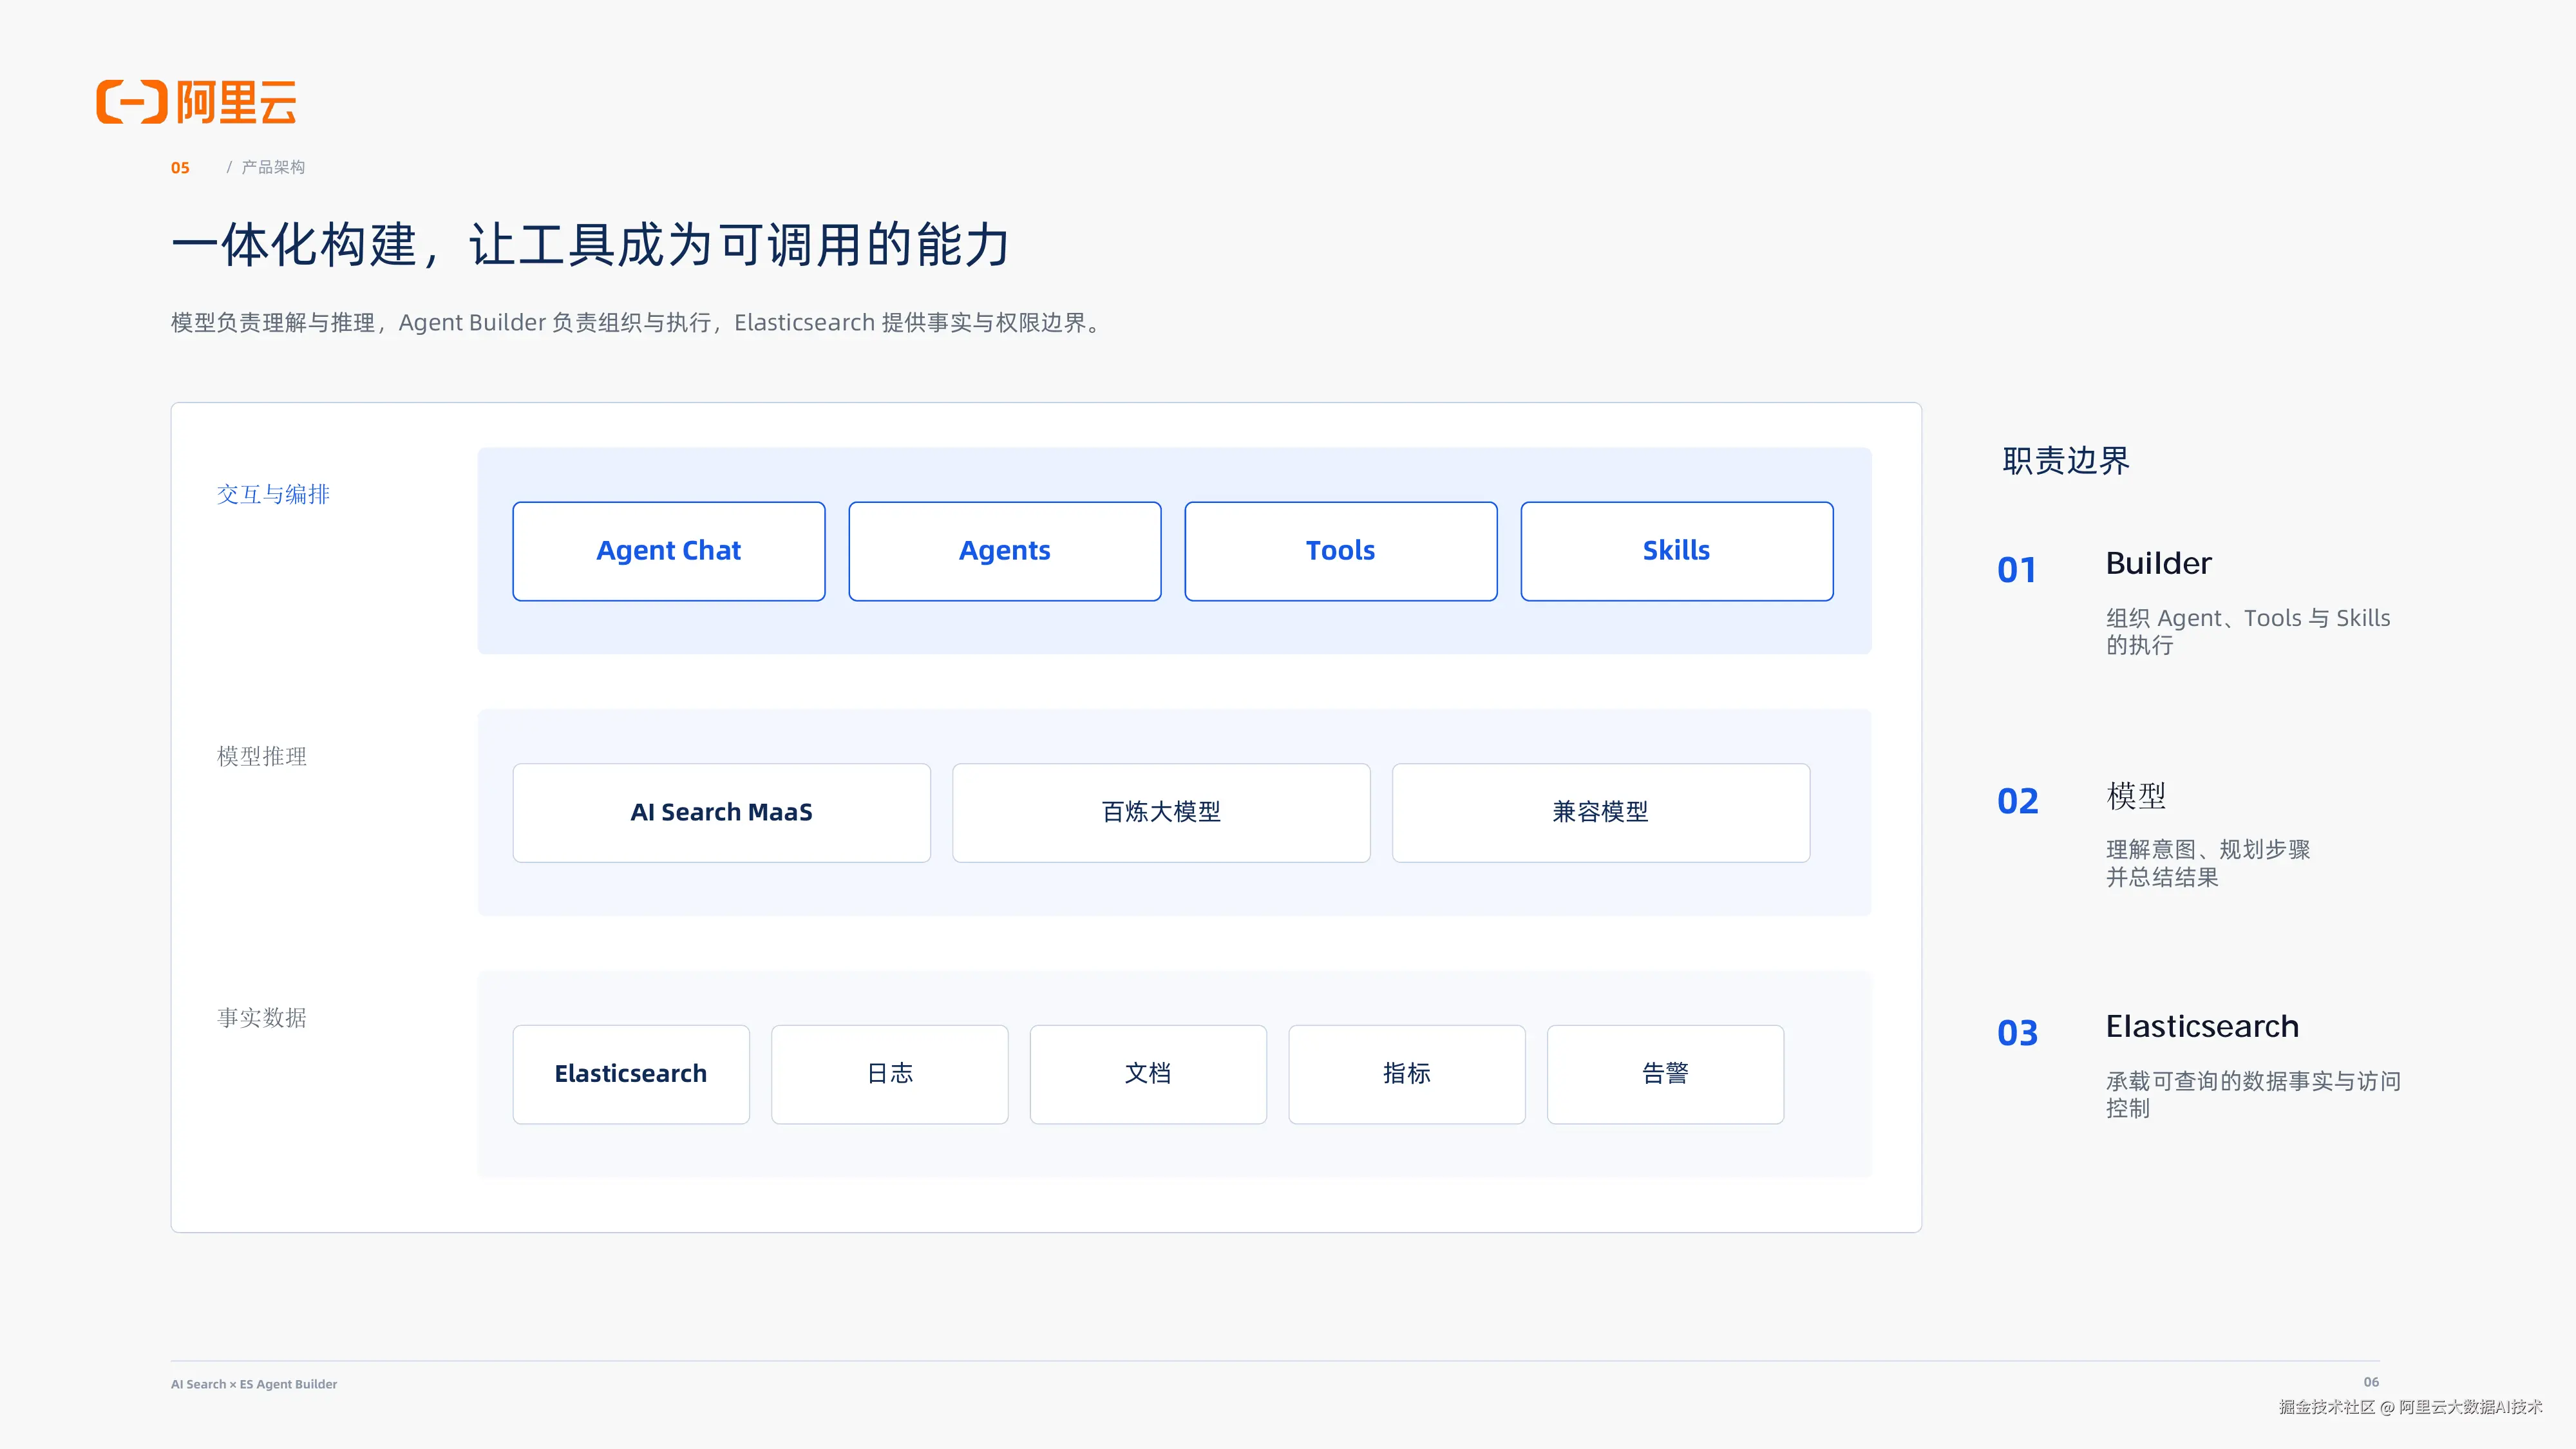Select the Elasticsearch data box
This screenshot has height=1449, width=2576.
click(x=631, y=1074)
